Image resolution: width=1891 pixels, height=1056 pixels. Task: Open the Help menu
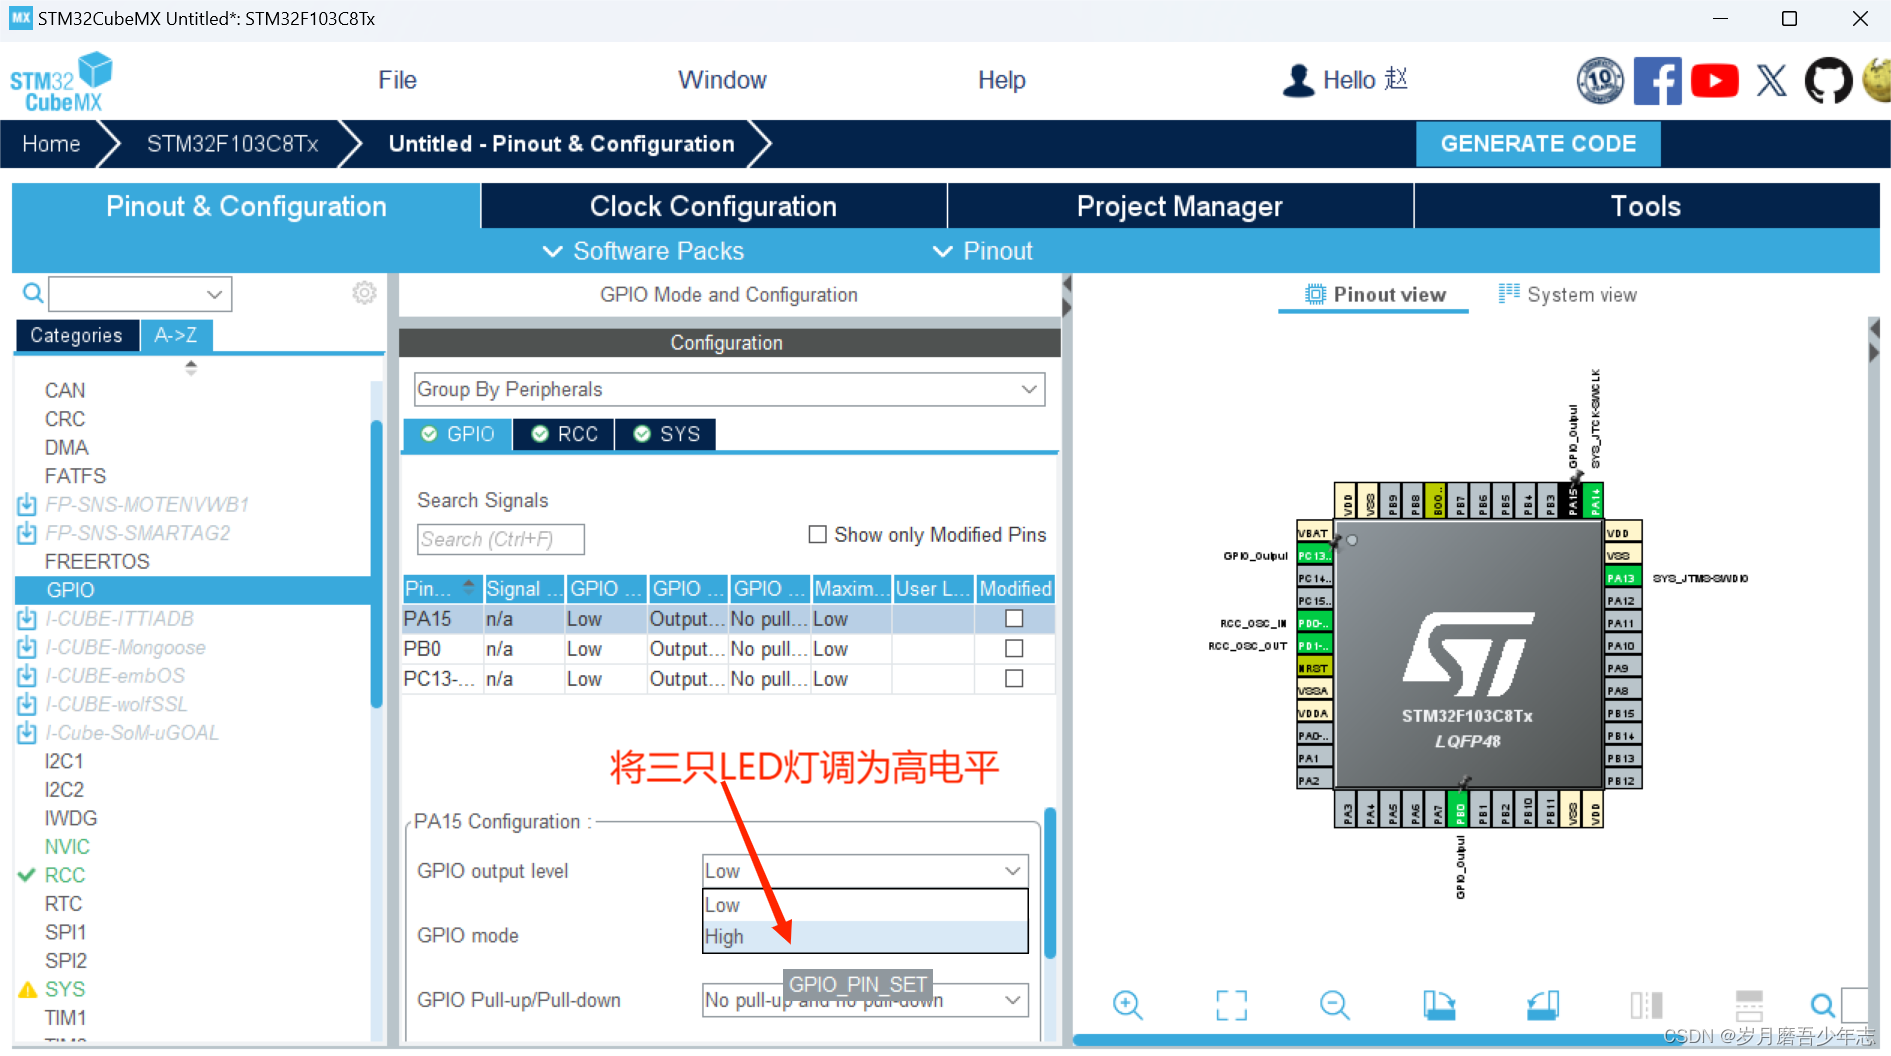click(x=1001, y=80)
